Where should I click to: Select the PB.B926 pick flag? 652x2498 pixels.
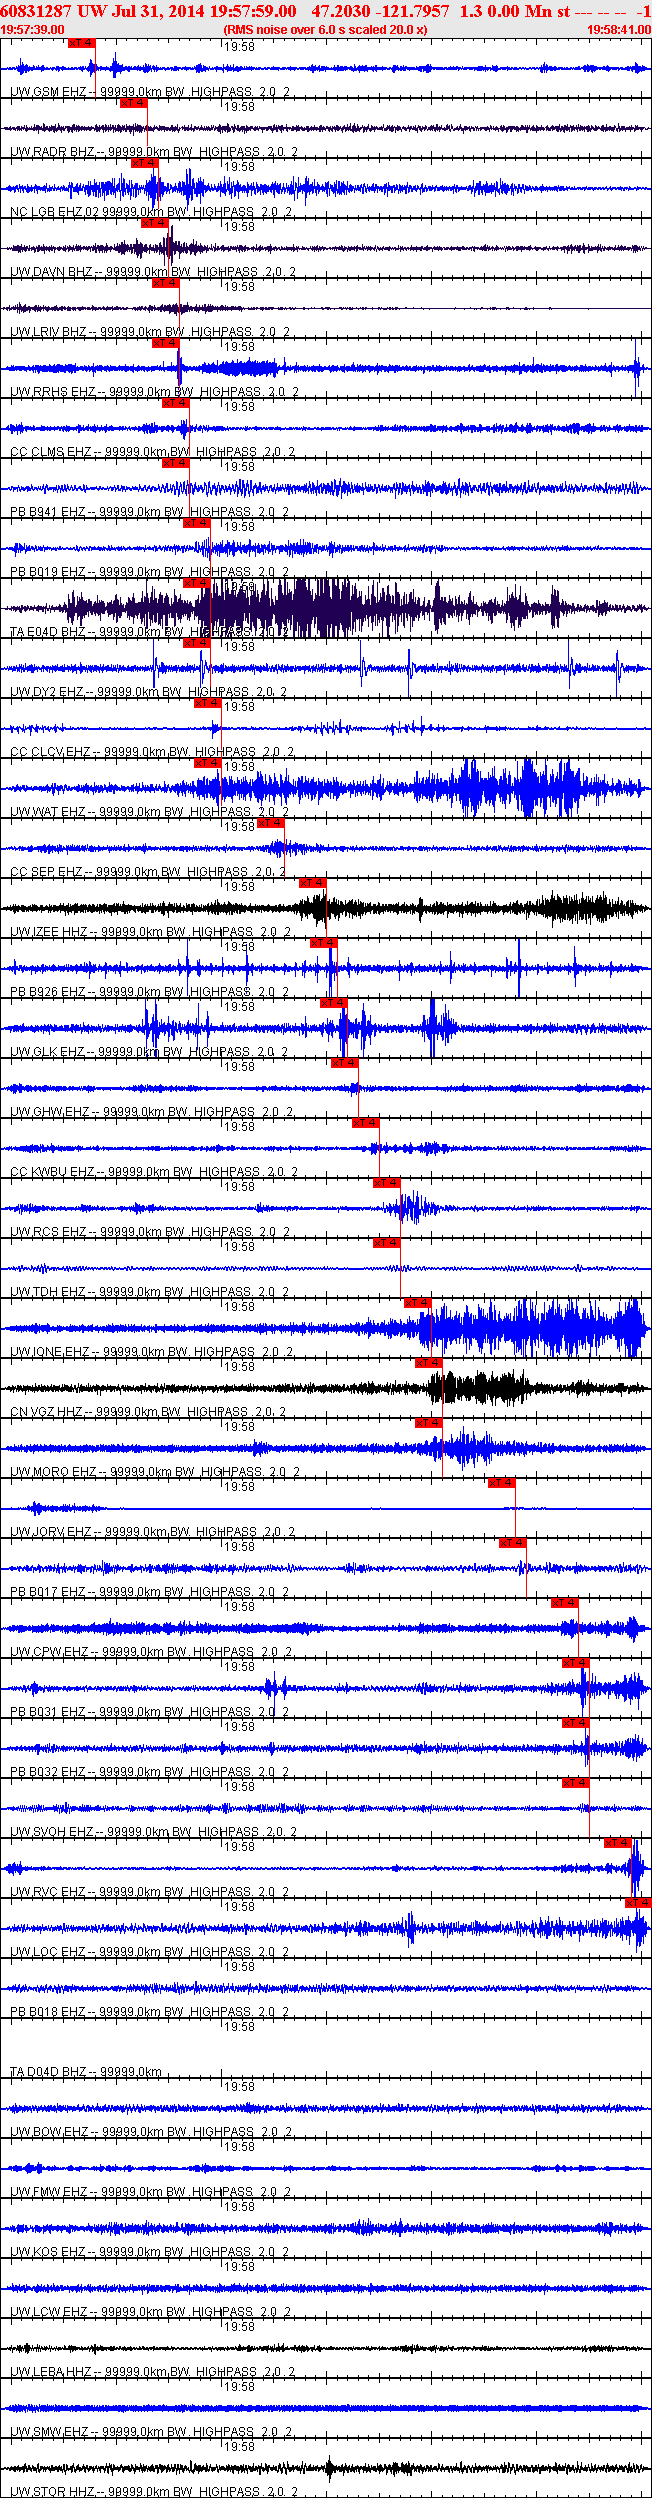324,943
